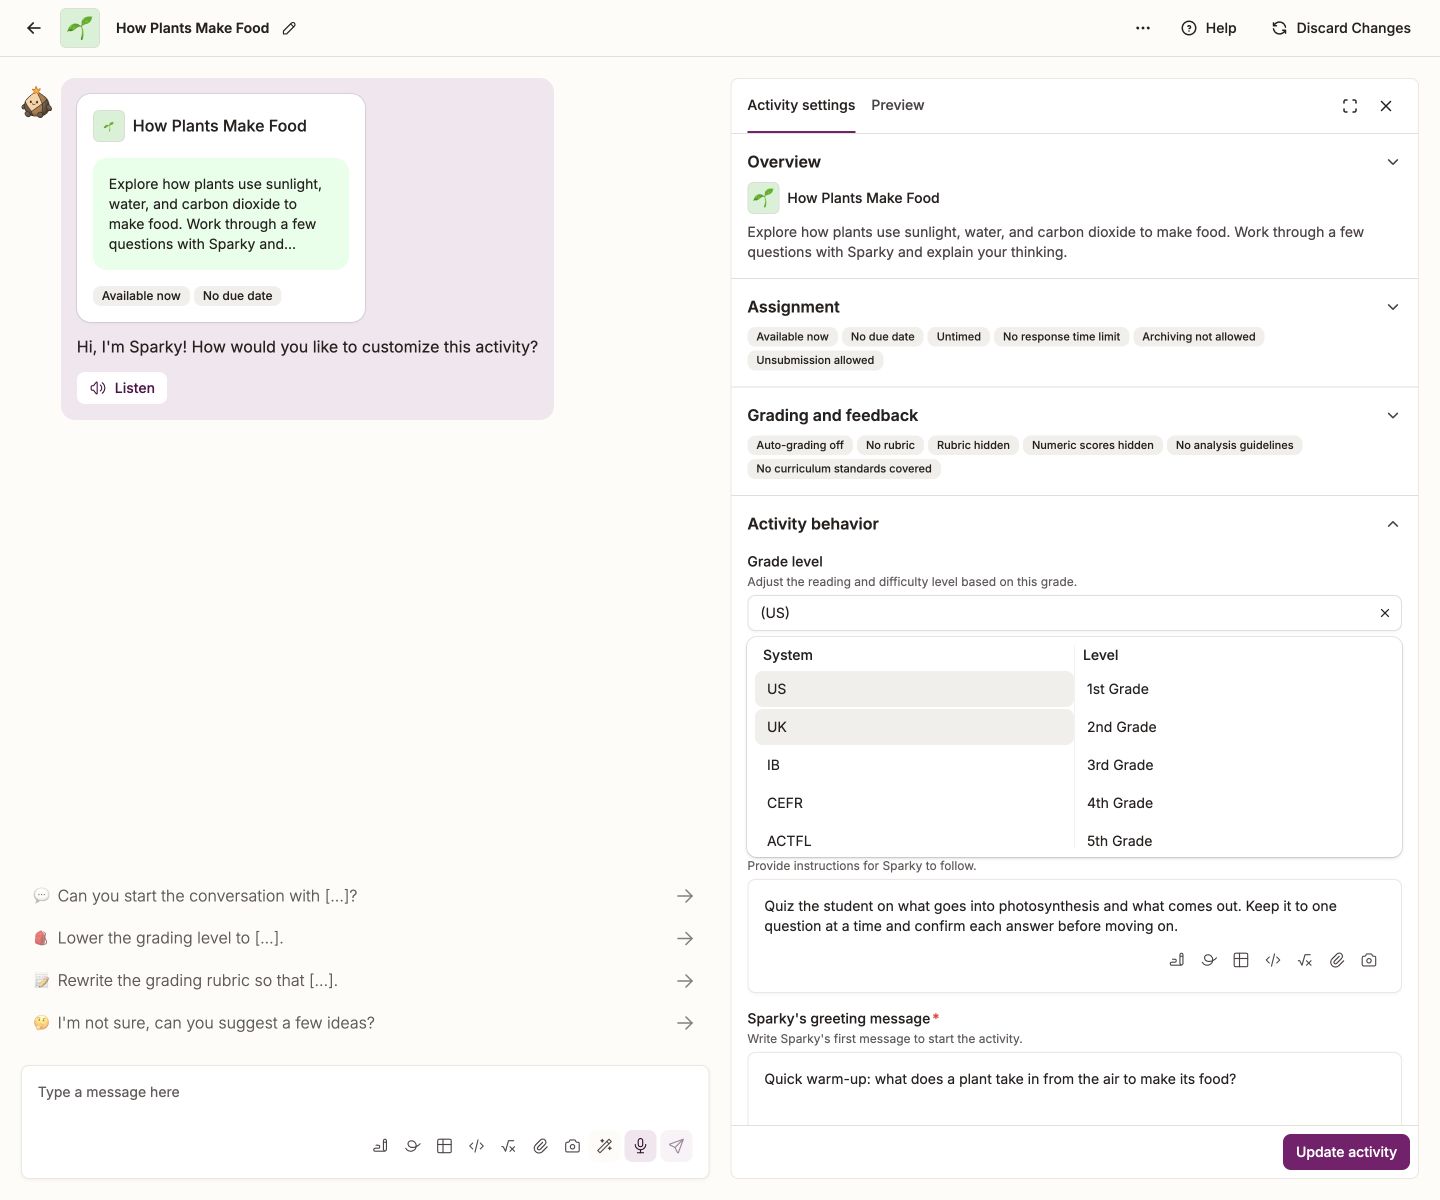Screen dimensions: 1440x1200
Task: Select the pen drawing tool in the message box
Action: point(380,1146)
